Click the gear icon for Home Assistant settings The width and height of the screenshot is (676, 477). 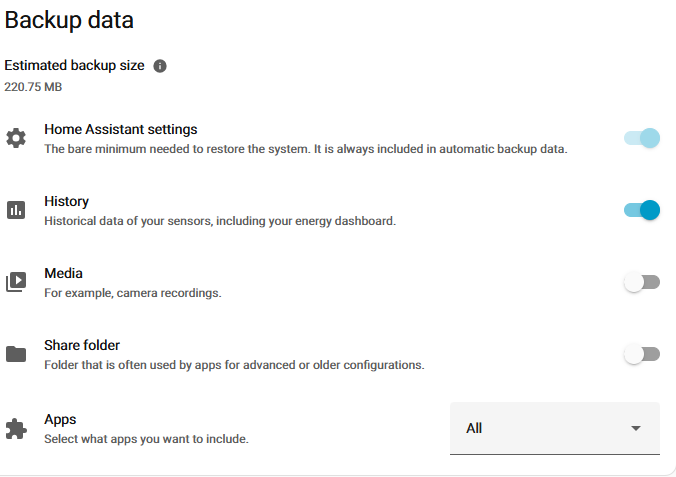tap(16, 138)
